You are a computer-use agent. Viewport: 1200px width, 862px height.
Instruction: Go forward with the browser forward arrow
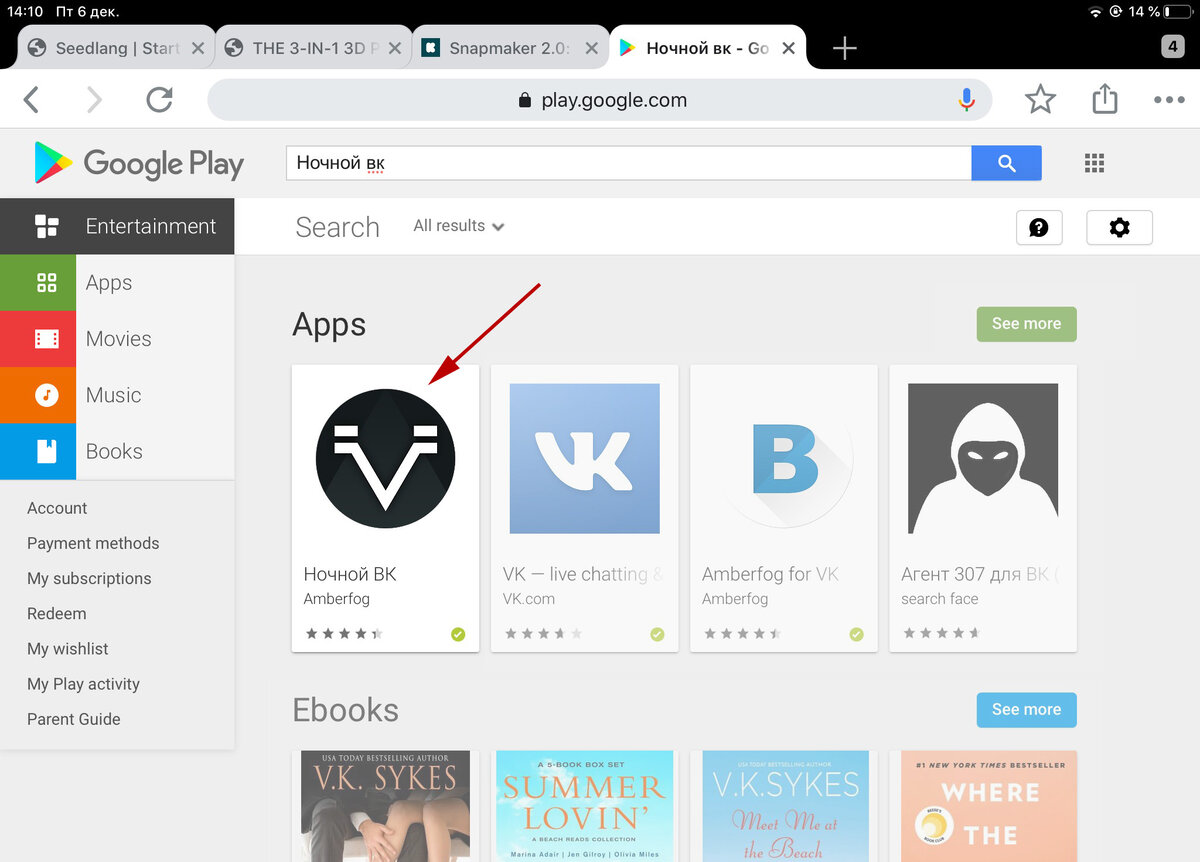point(94,99)
